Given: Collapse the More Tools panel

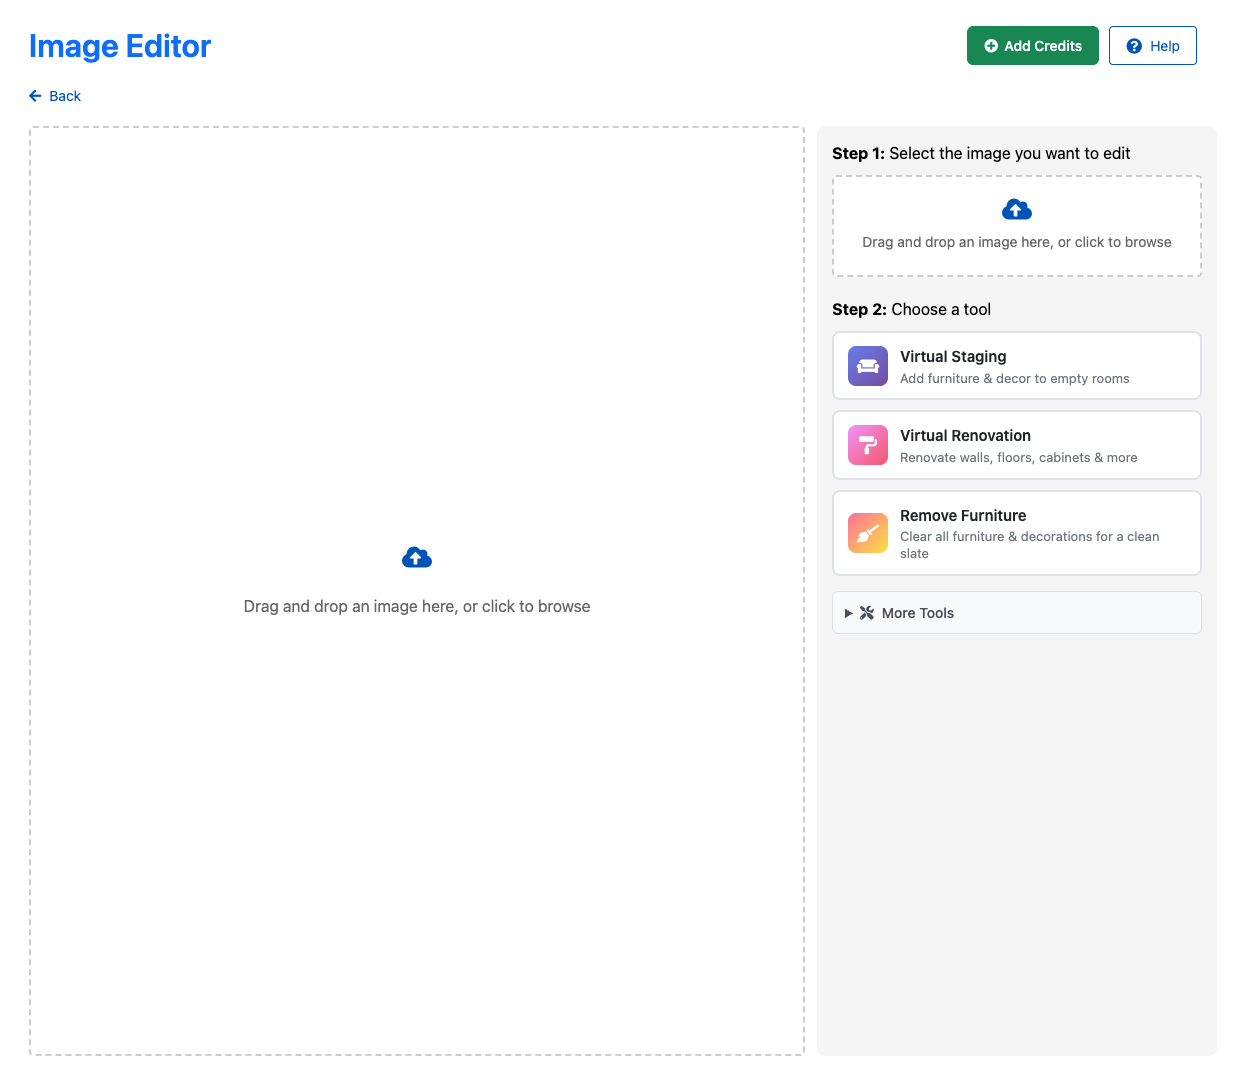Looking at the screenshot, I should [x=1016, y=612].
